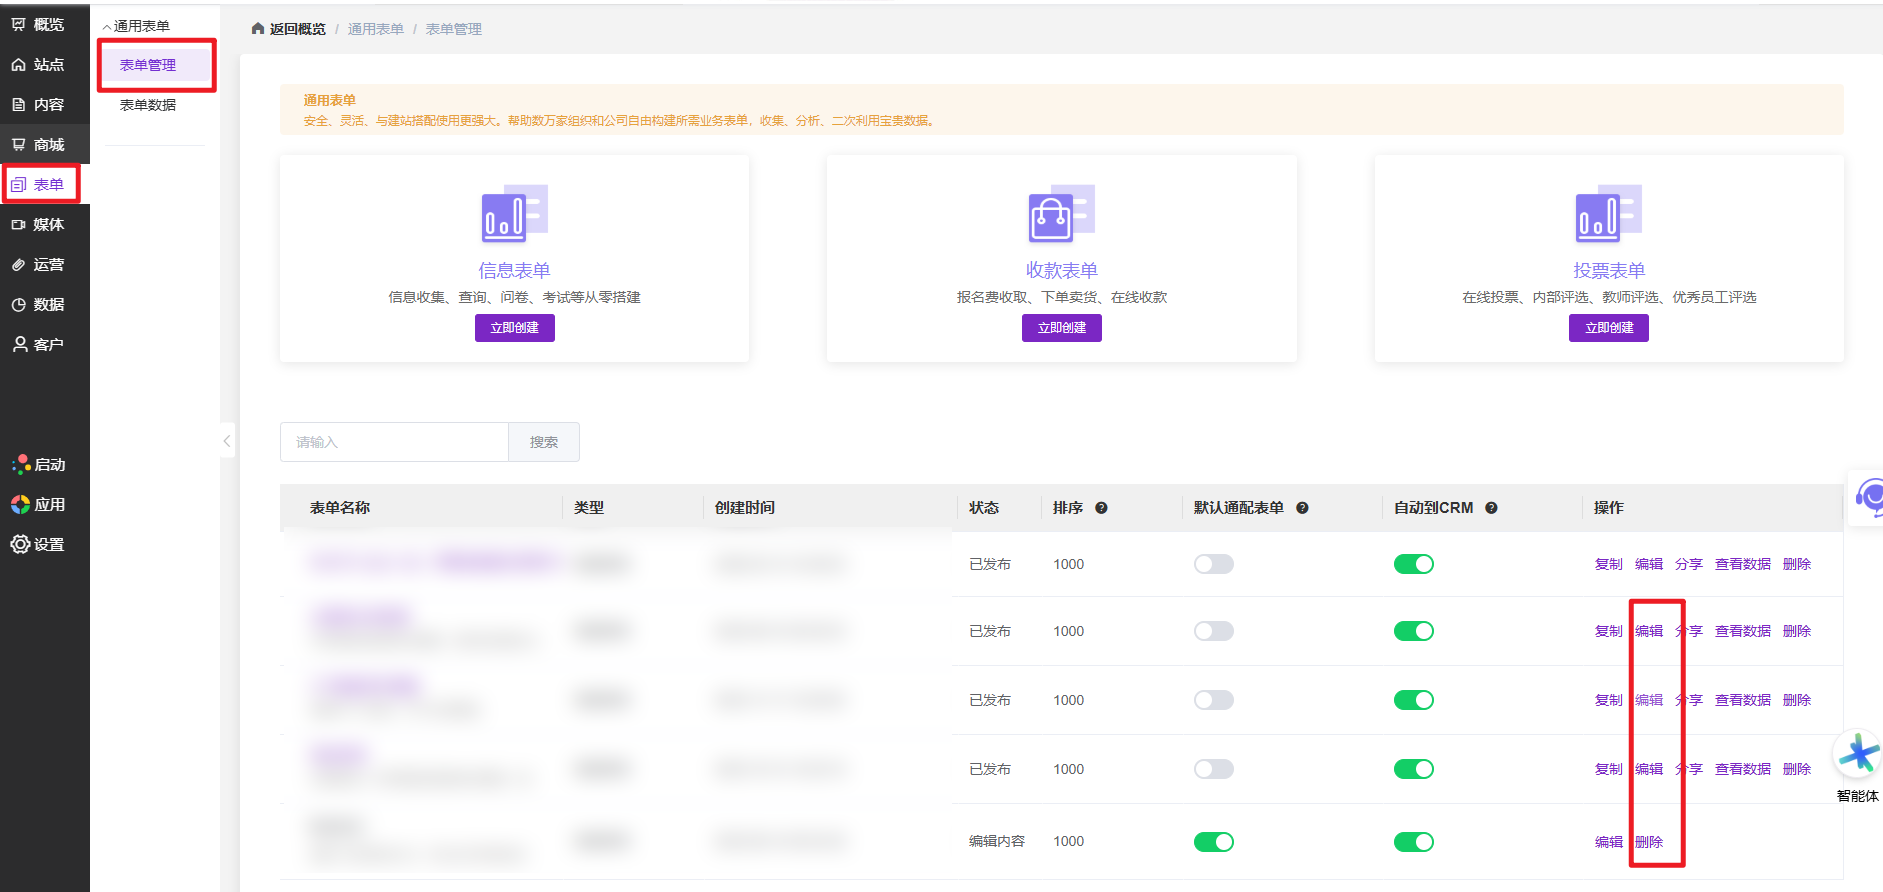Click 立即创建 under 信息表单
Image resolution: width=1883 pixels, height=892 pixels.
(x=514, y=328)
